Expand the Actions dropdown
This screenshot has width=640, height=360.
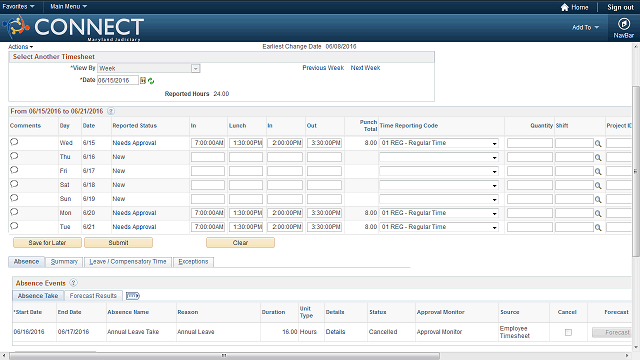click(20, 47)
